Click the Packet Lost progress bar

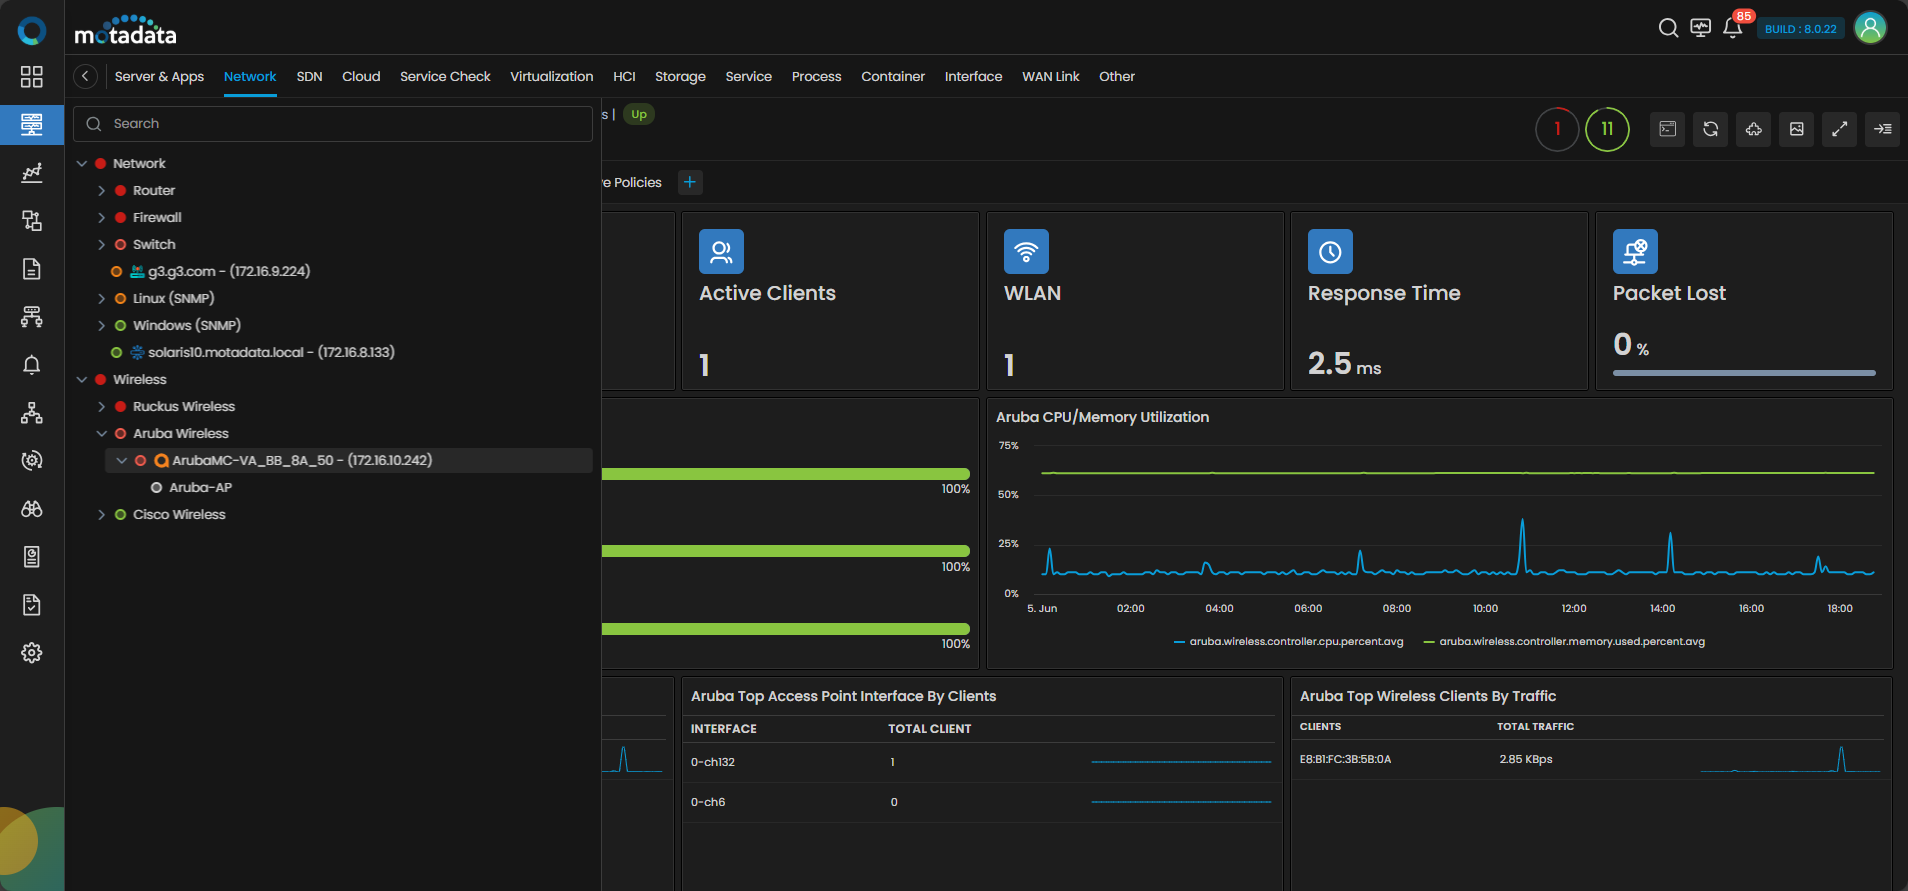coord(1743,373)
